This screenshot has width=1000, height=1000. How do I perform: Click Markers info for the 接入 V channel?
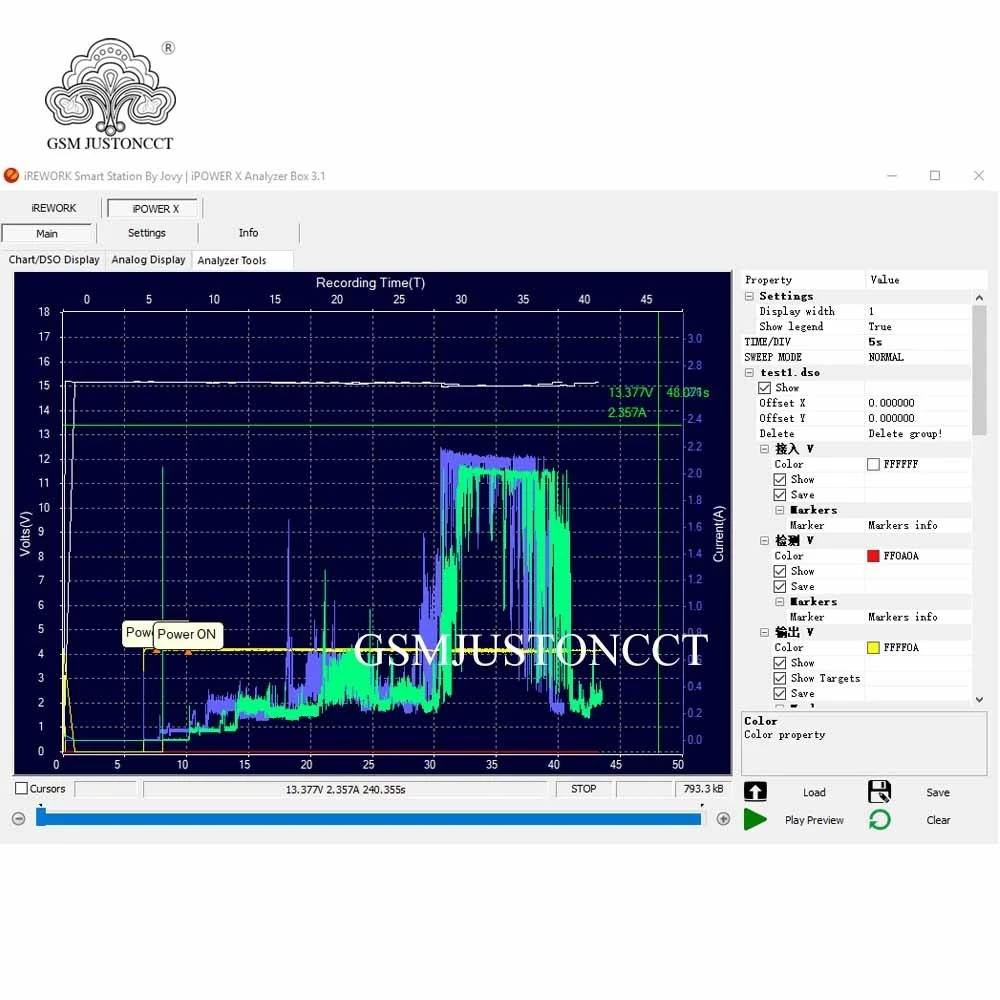(903, 526)
